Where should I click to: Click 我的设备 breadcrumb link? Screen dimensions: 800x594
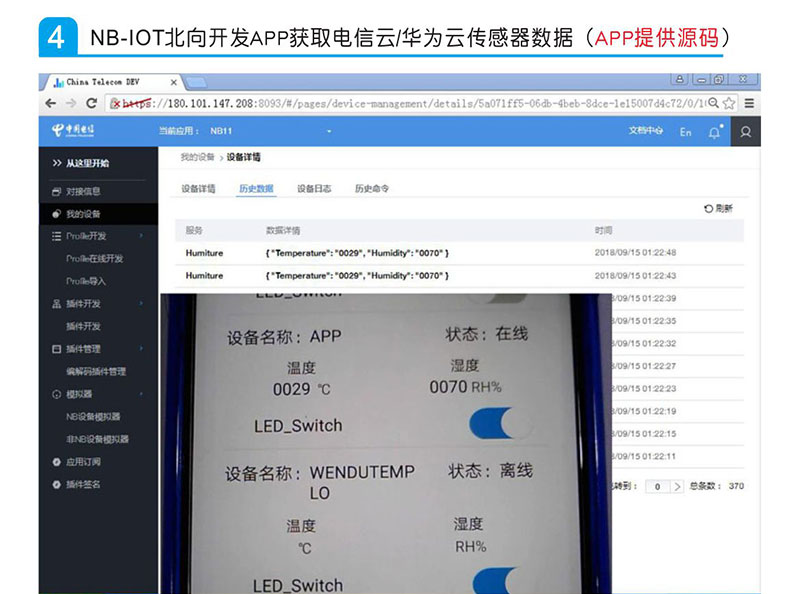(197, 157)
